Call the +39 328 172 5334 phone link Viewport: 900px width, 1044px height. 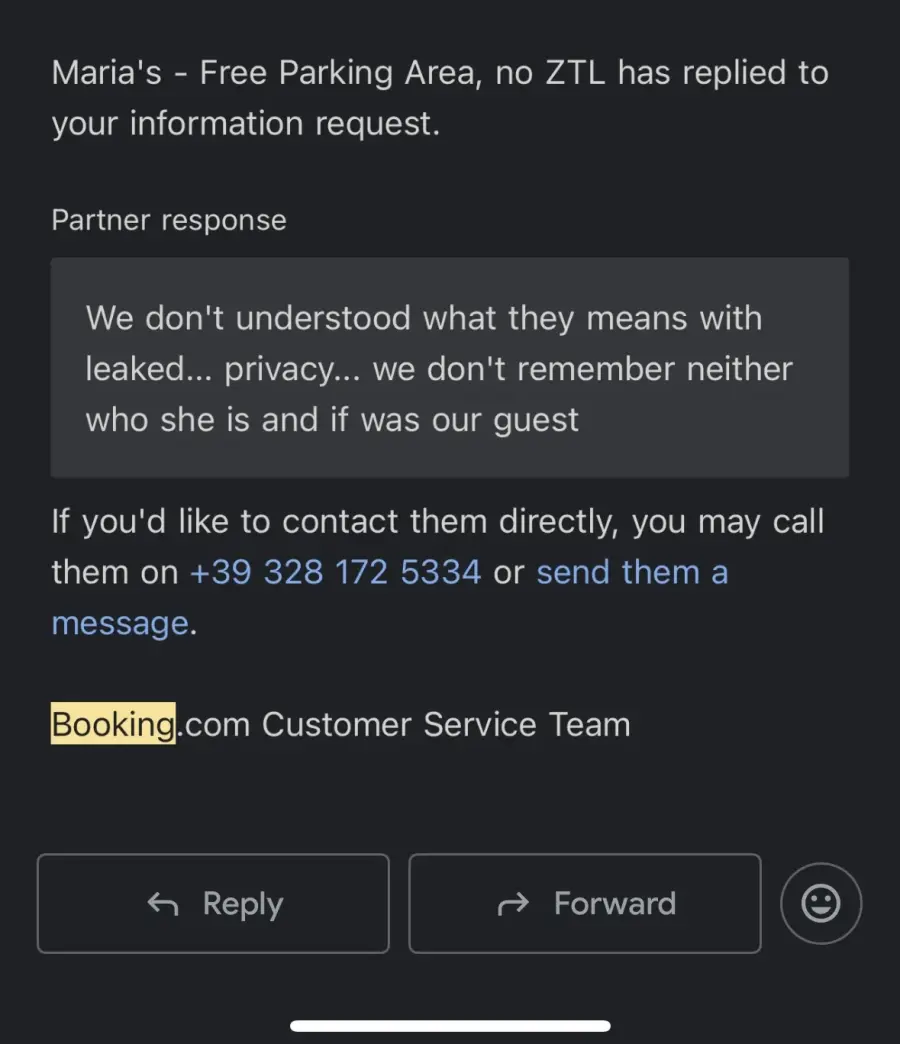335,572
